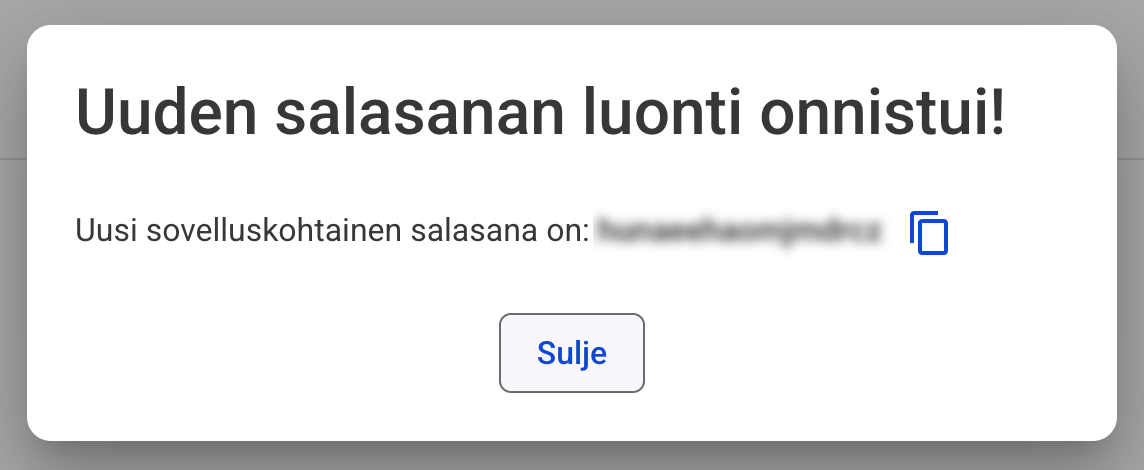Viewport: 1144px width, 470px height.
Task: Click empty dialog area right of Sulje
Action: click(x=880, y=353)
